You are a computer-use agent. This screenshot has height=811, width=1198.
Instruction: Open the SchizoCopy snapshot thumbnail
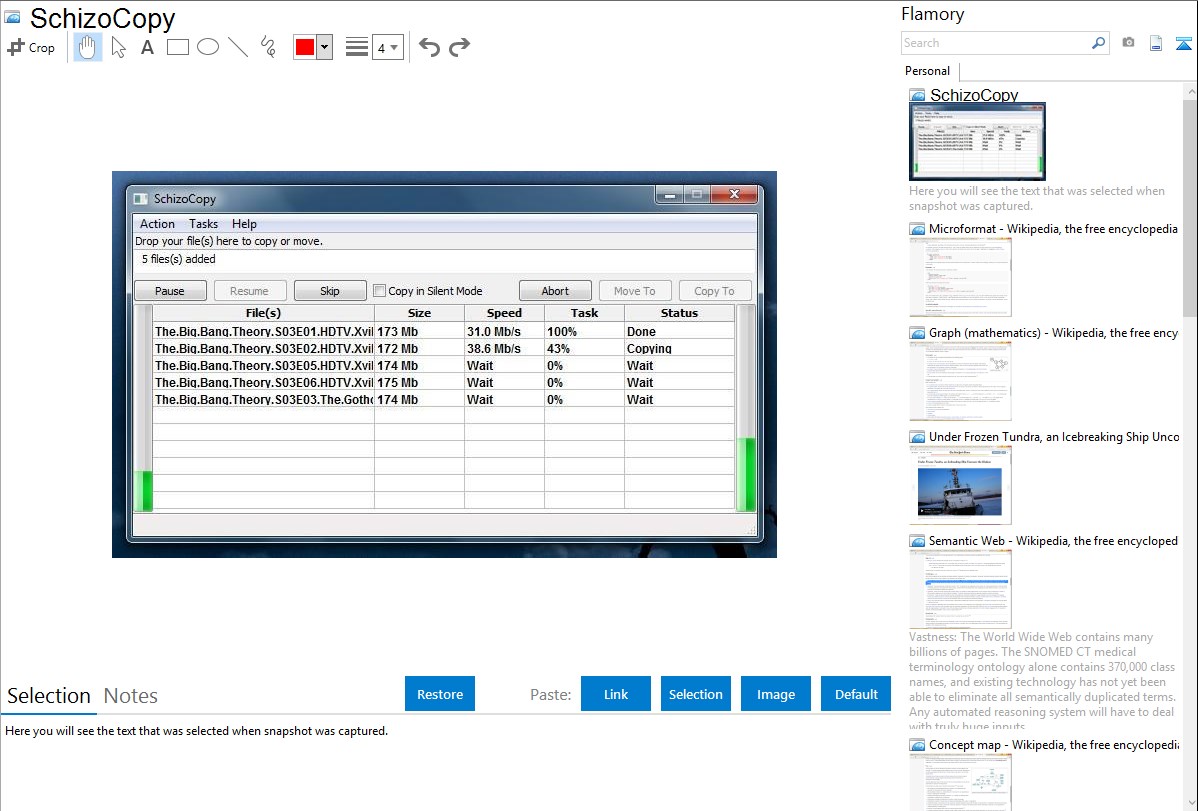click(x=977, y=141)
